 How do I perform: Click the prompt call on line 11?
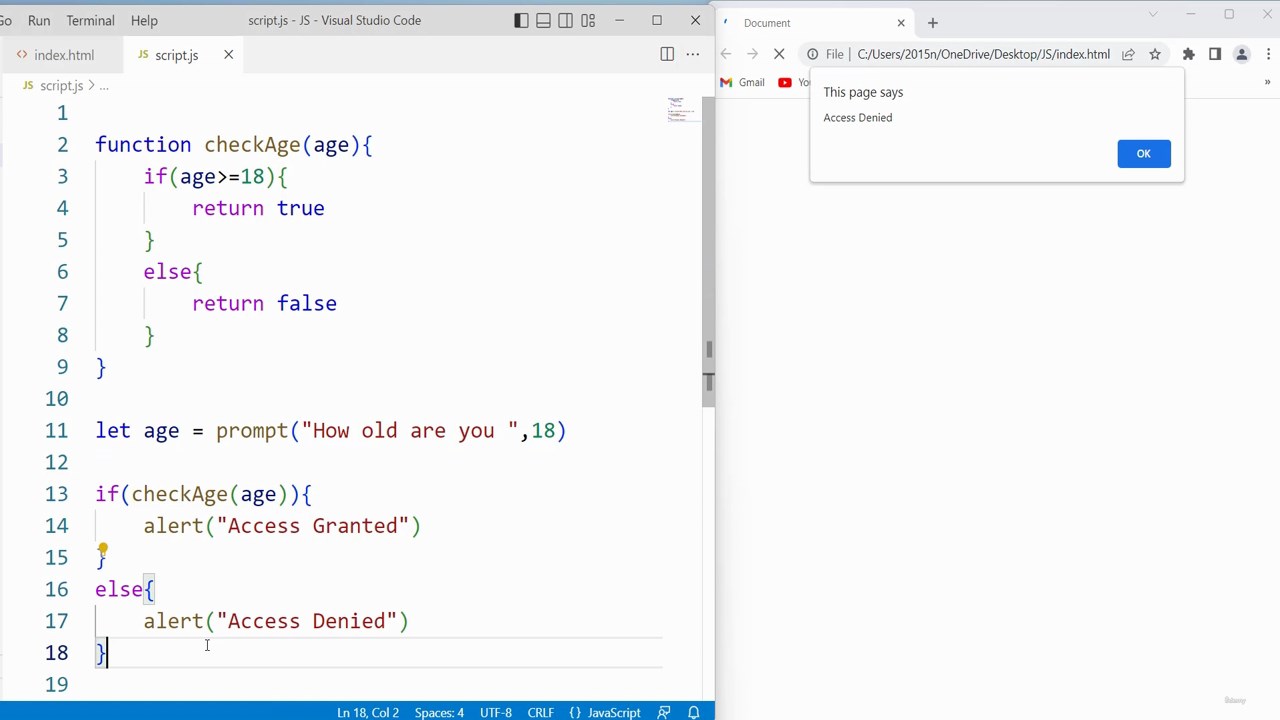click(391, 431)
